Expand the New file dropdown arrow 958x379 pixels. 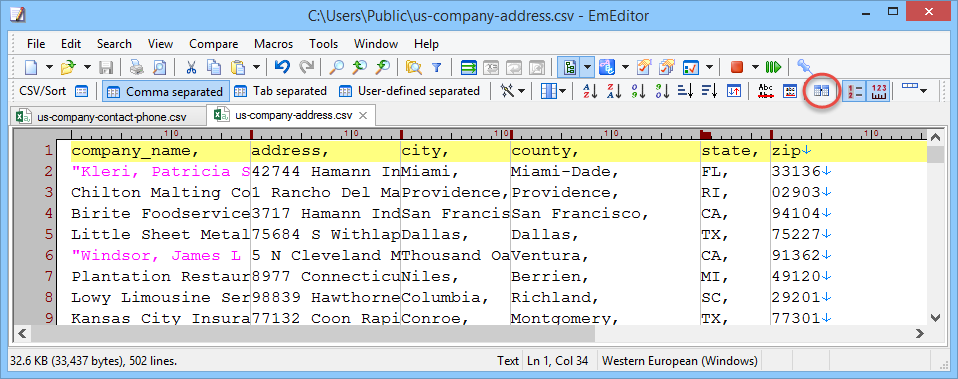(49, 67)
